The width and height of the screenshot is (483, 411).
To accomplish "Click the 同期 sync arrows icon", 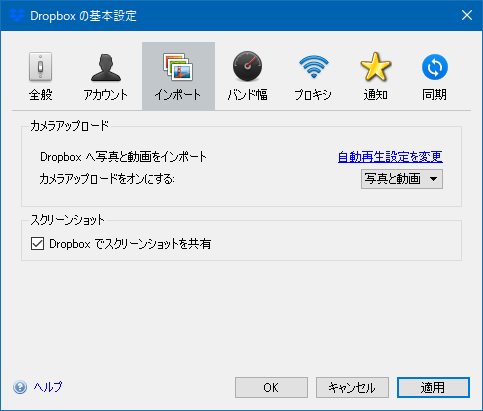I will point(435,67).
